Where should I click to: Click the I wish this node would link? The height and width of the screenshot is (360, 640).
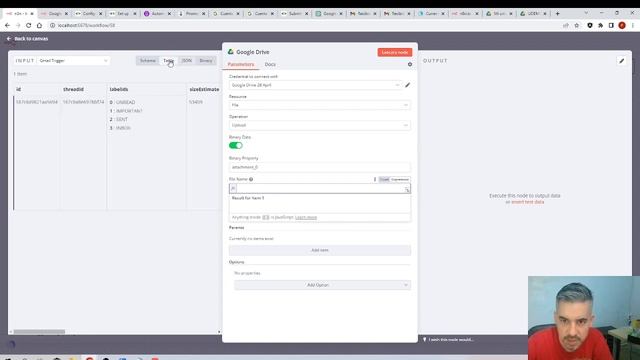click(x=451, y=340)
